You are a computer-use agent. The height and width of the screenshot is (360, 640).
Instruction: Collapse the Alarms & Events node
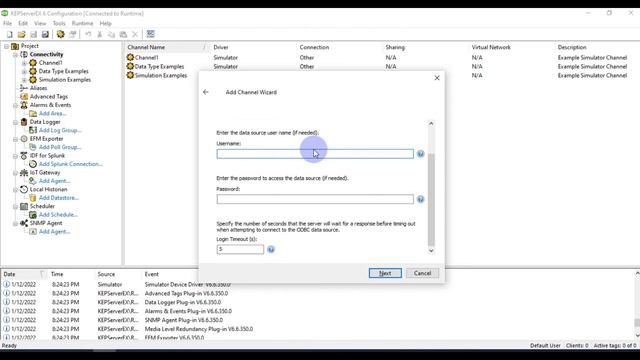16,105
